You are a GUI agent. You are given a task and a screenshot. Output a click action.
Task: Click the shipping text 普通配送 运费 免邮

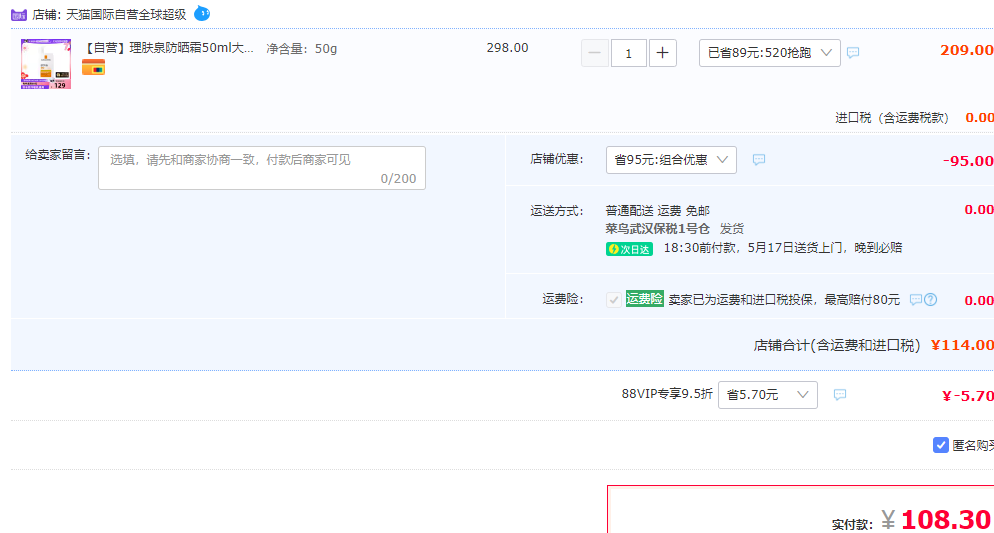click(657, 210)
